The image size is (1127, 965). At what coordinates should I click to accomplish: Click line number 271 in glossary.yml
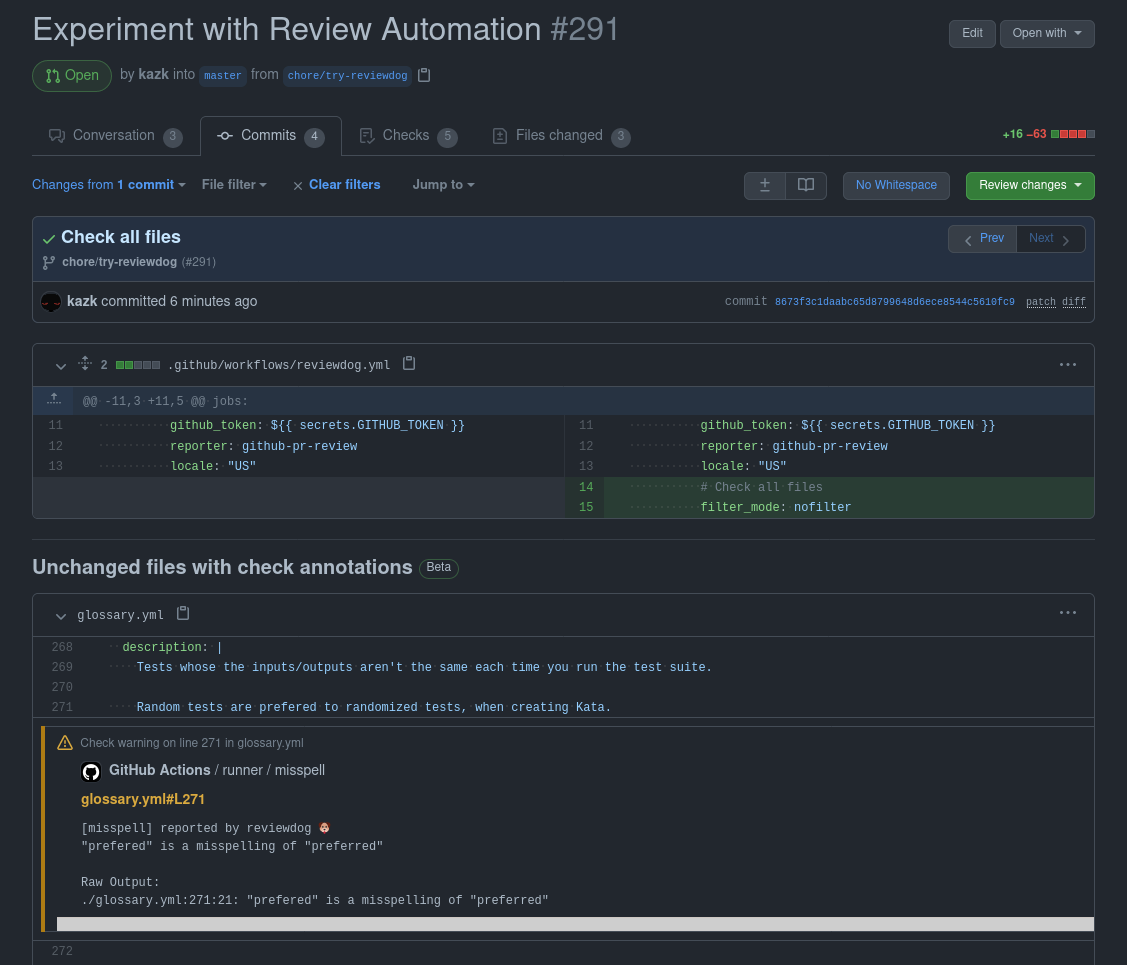click(62, 706)
